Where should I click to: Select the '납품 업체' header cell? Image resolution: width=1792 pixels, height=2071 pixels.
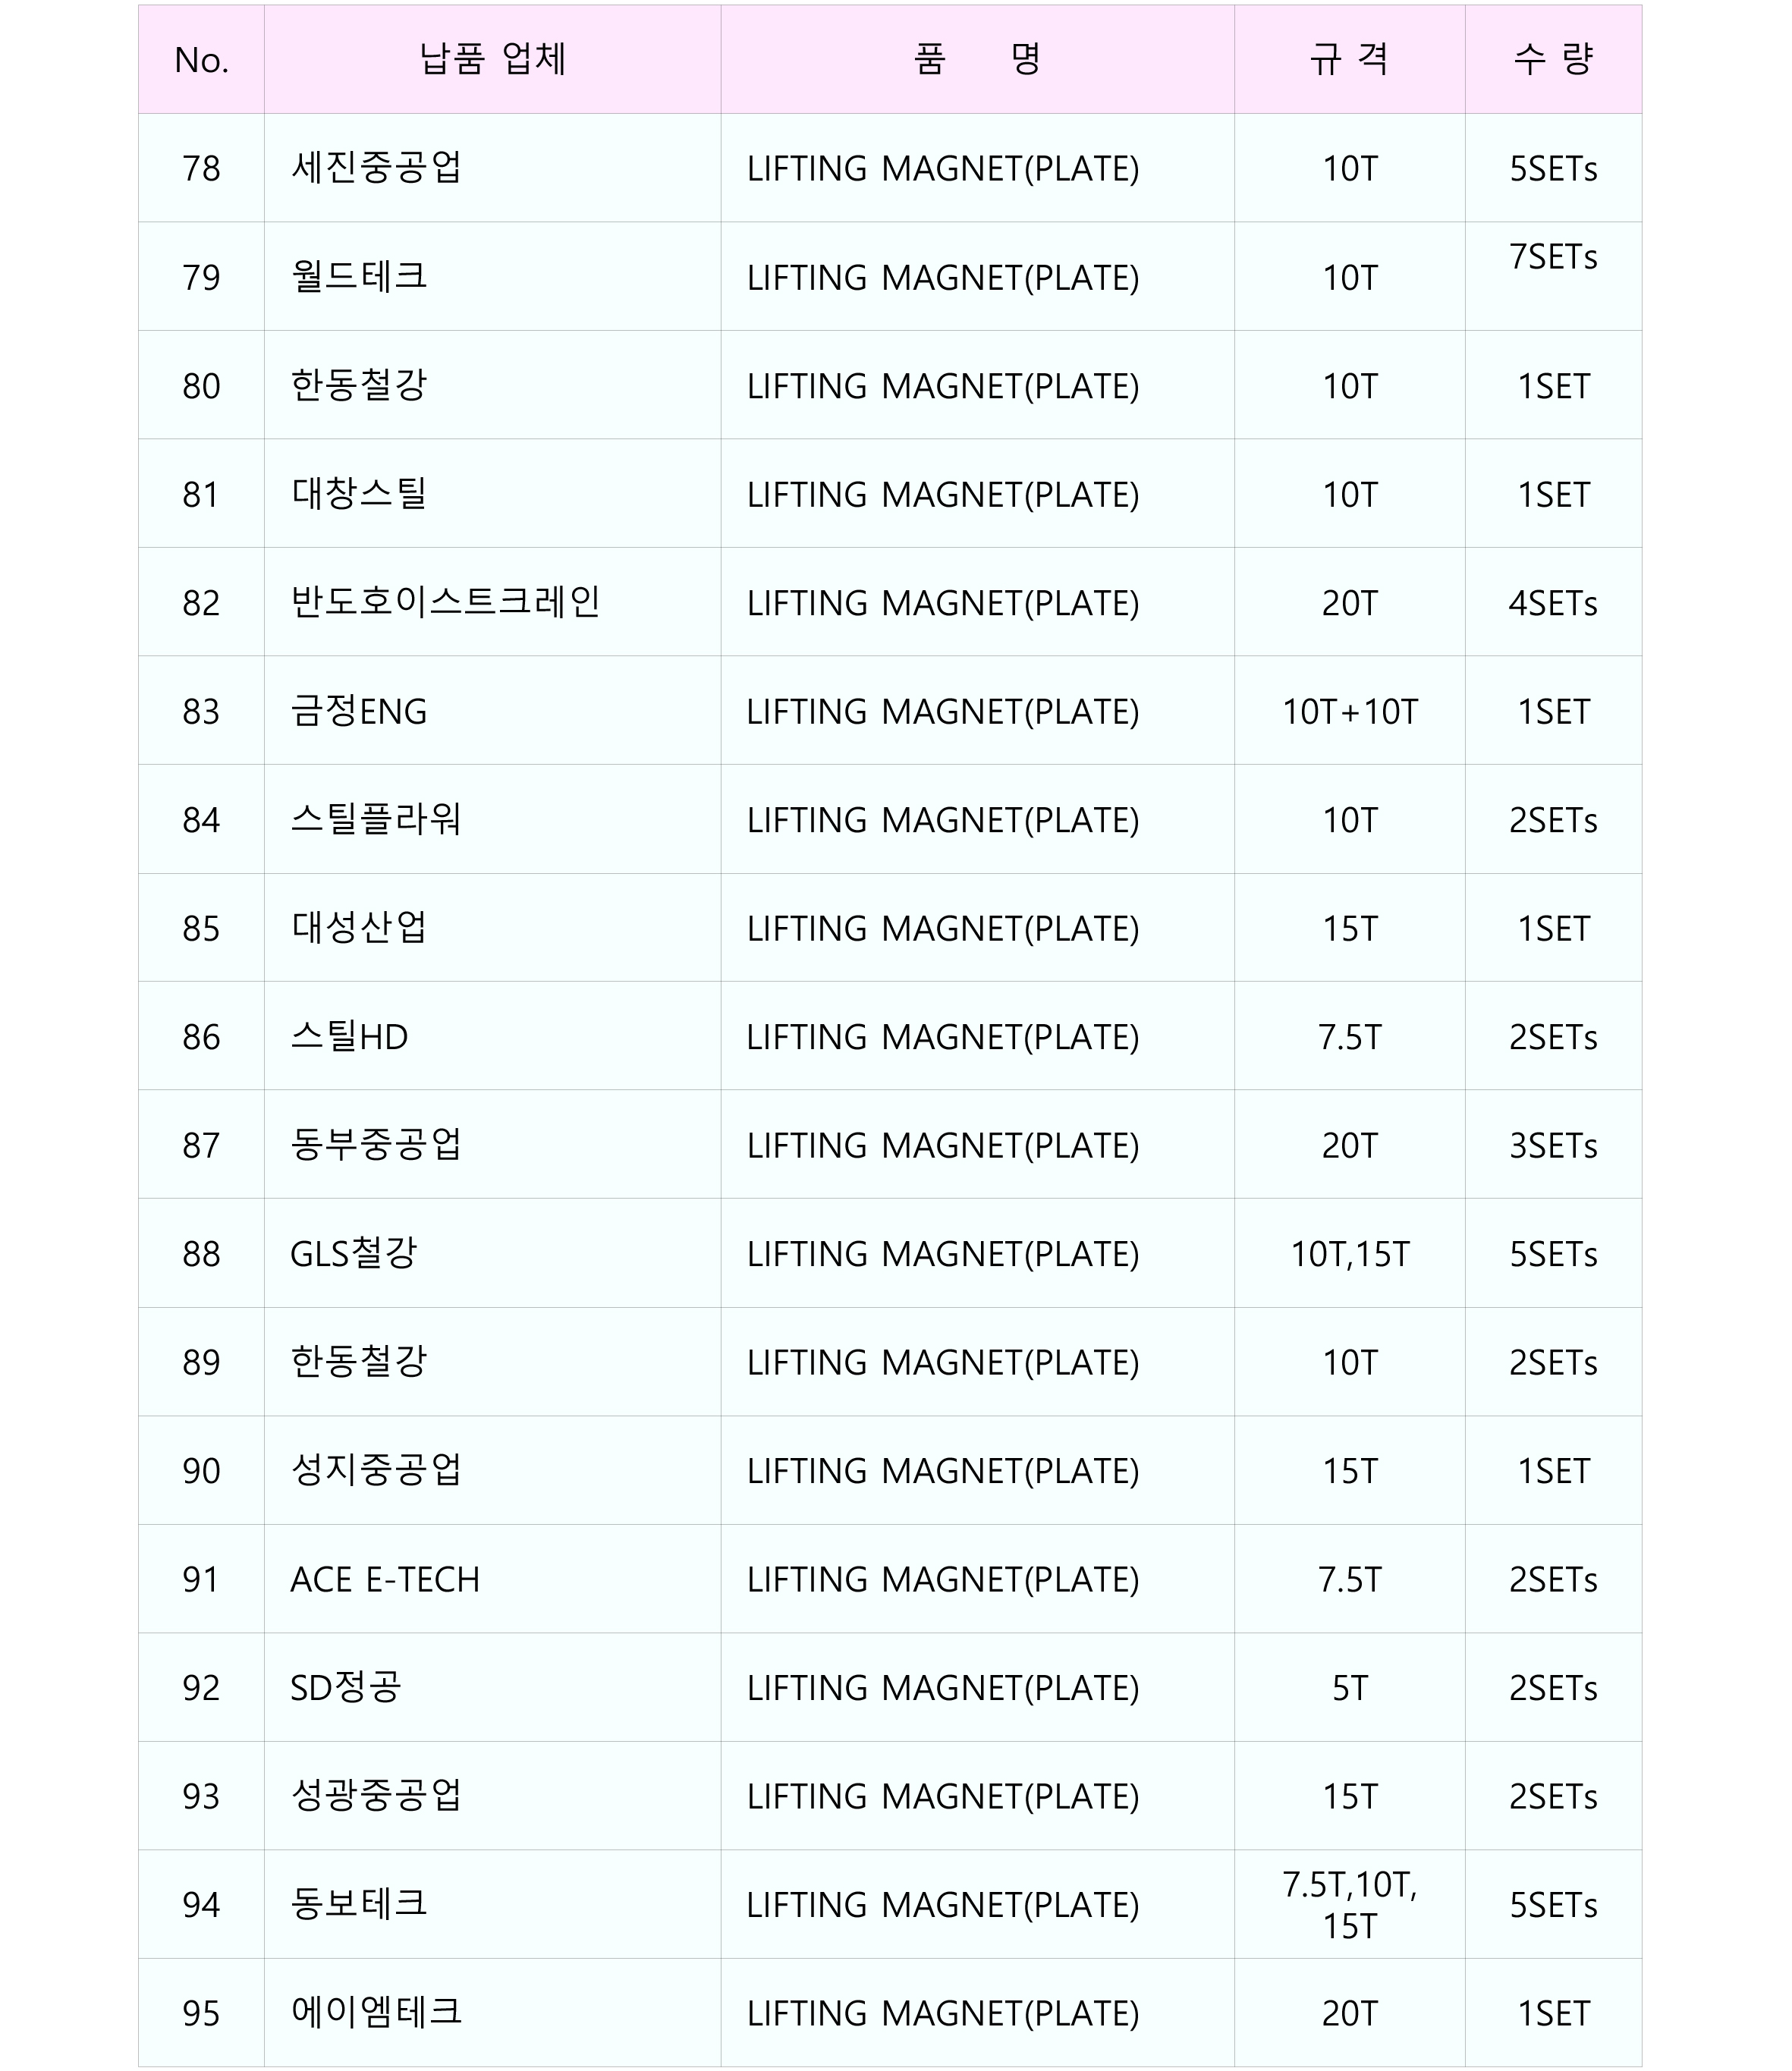492,60
